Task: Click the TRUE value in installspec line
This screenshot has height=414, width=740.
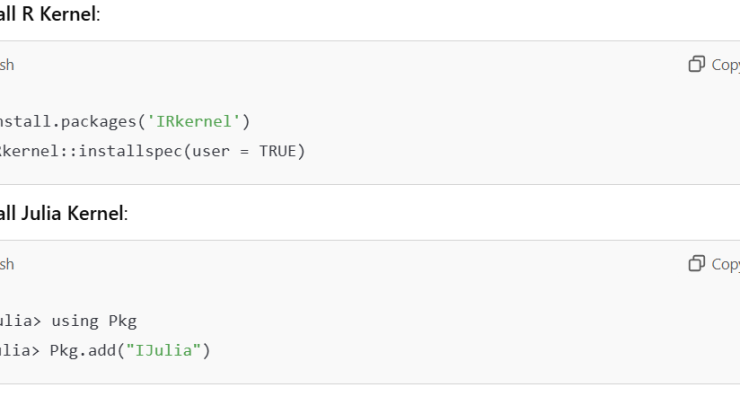Action: click(278, 151)
